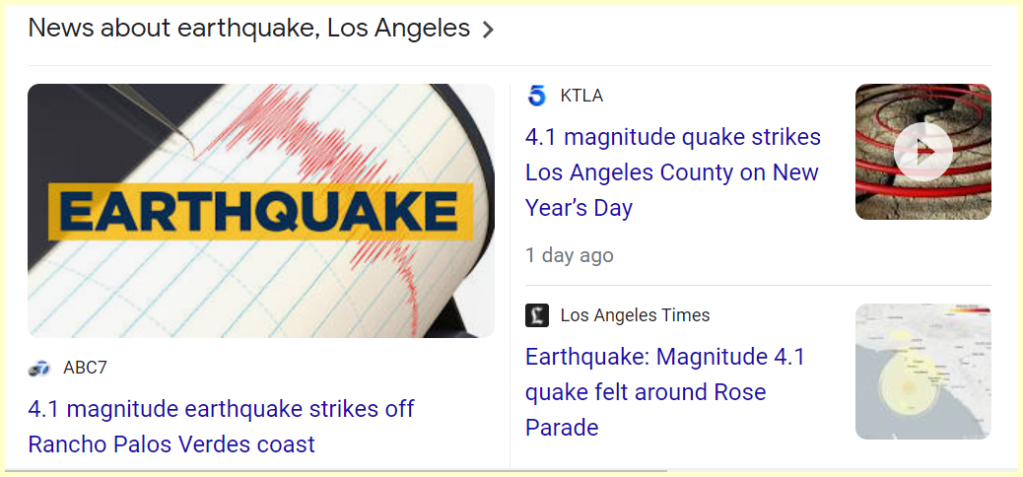Click the ABC7 logo icon

pos(39,368)
